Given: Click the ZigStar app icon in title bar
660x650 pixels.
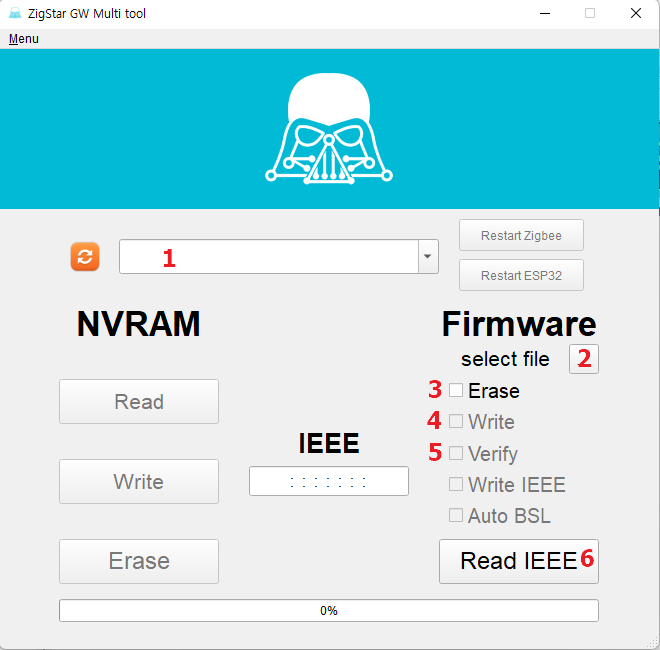Looking at the screenshot, I should (x=15, y=13).
